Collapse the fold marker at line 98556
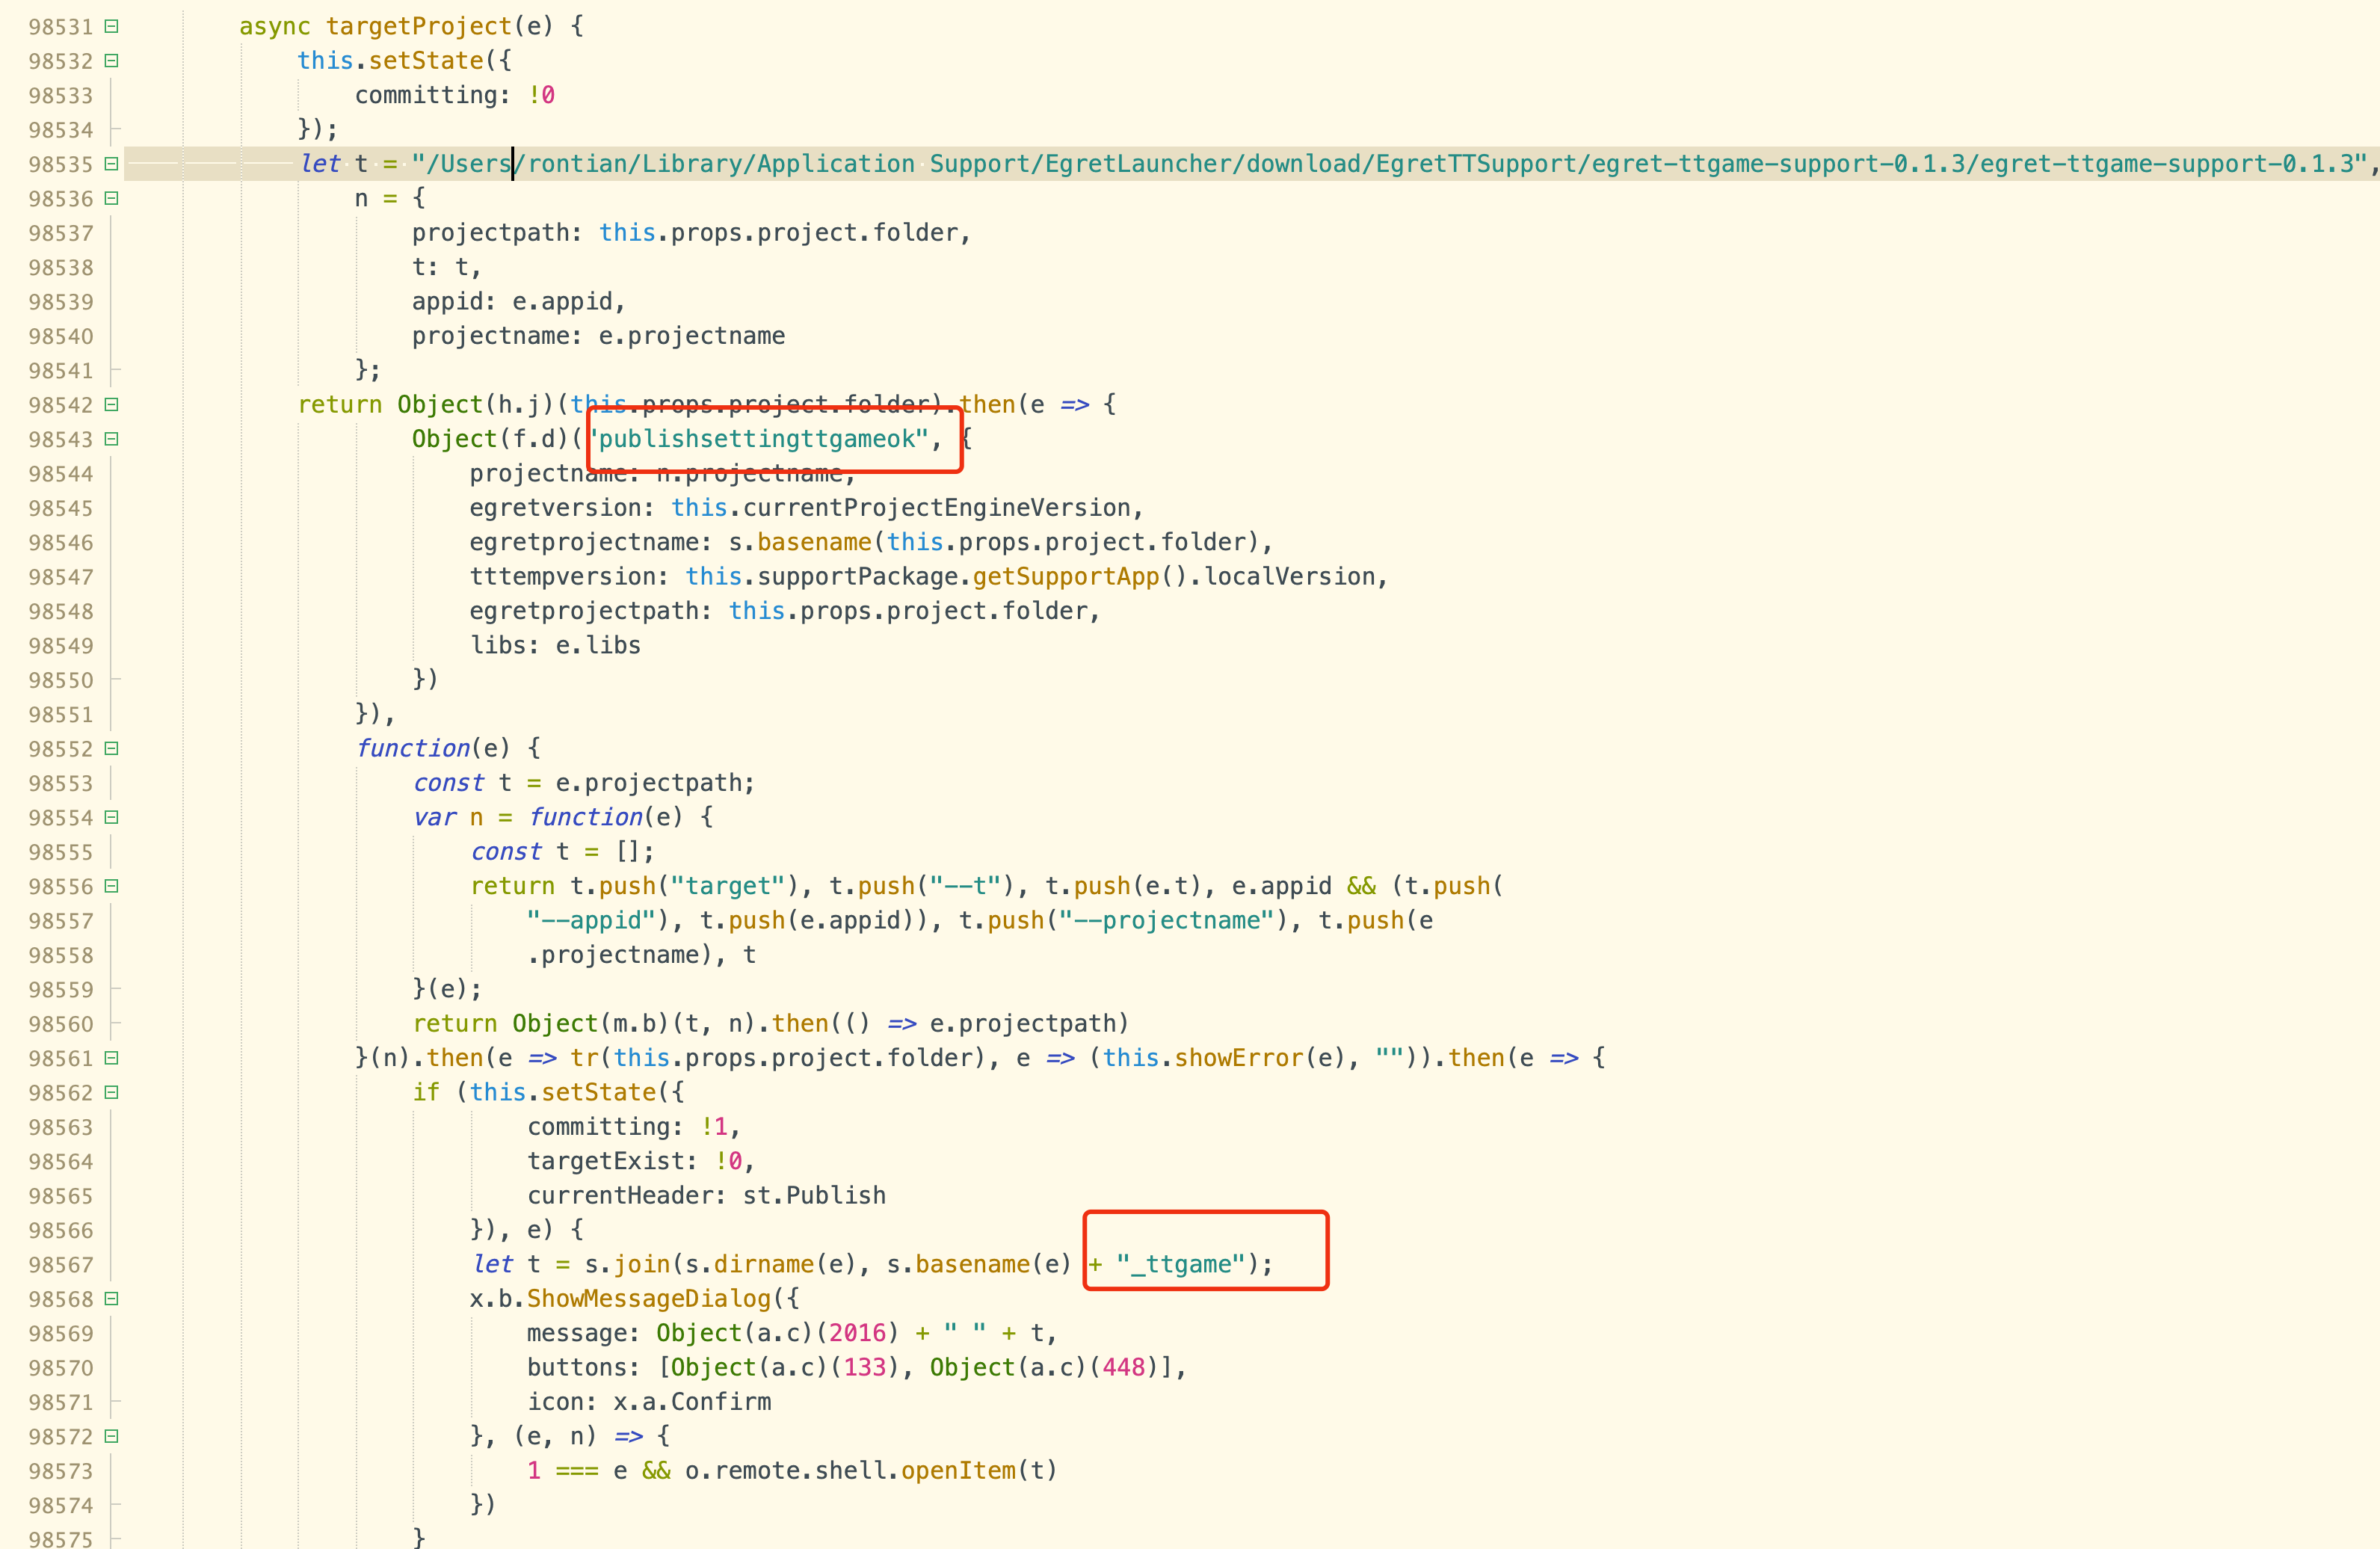This screenshot has height=1549, width=2380. [112, 886]
